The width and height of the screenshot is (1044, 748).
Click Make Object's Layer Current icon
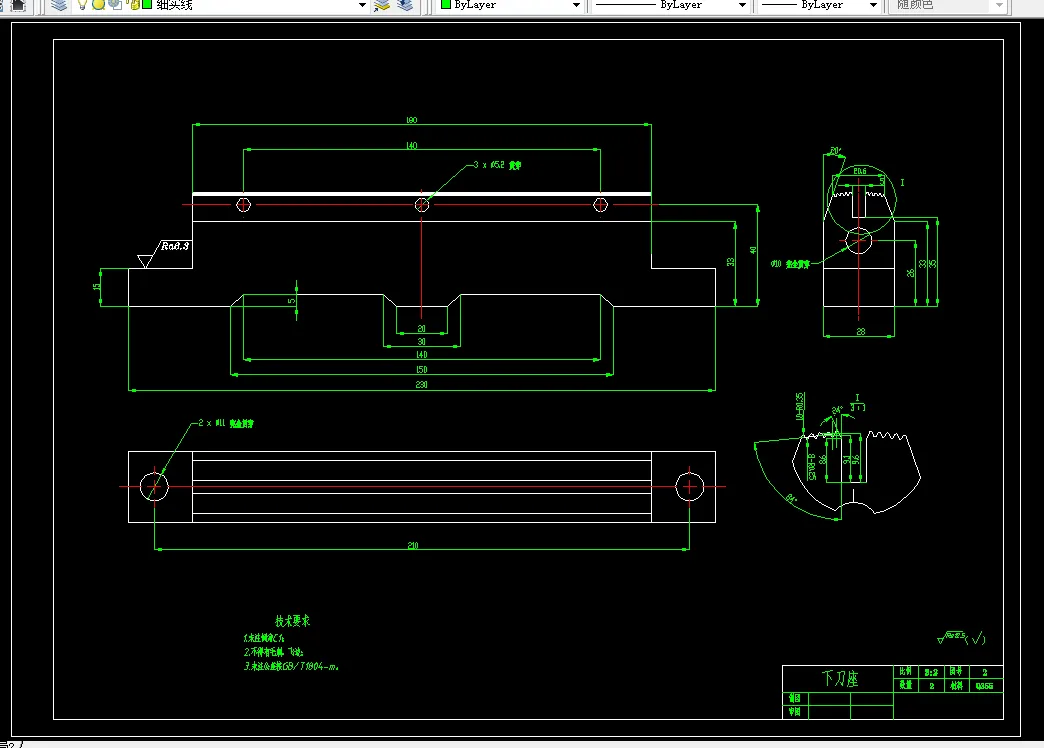pos(382,5)
